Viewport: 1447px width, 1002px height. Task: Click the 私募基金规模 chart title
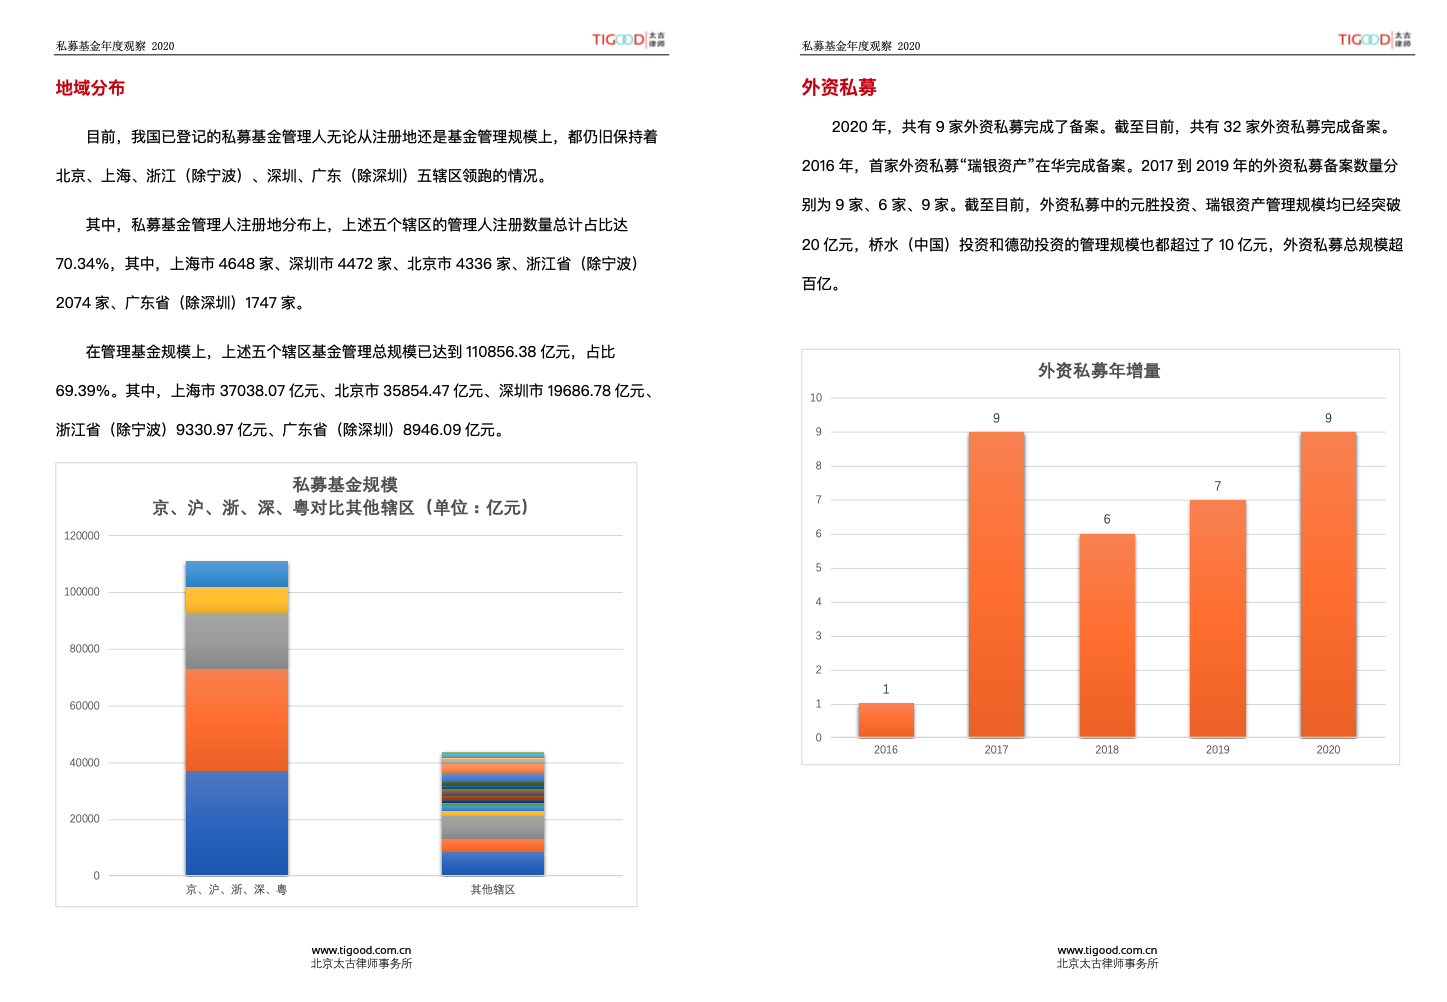pos(344,485)
